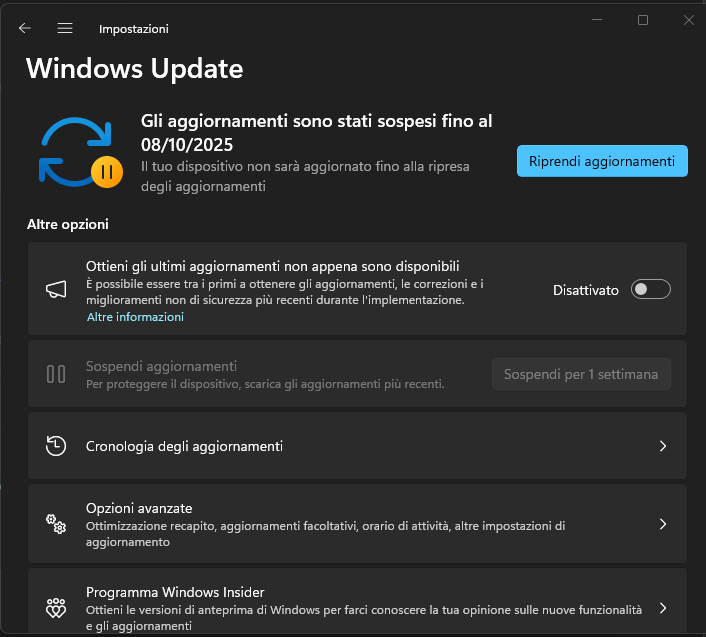Image resolution: width=706 pixels, height=637 pixels.
Task: Open the hamburger navigation menu
Action: (65, 28)
